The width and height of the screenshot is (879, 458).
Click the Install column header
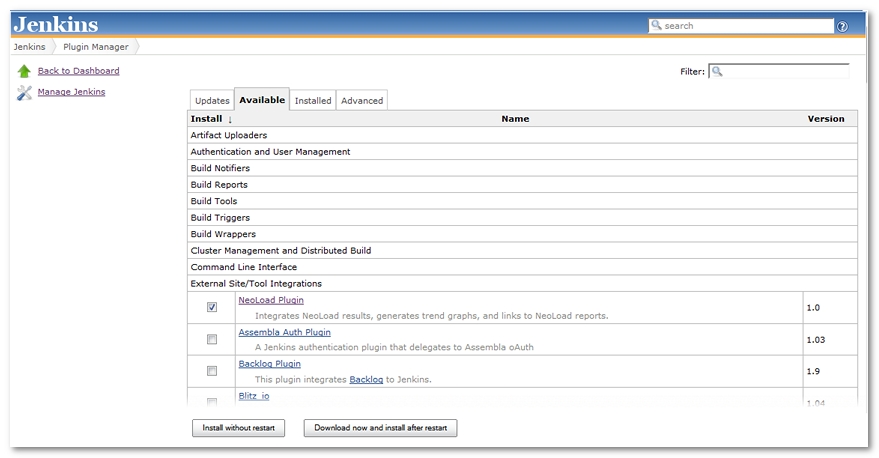[x=206, y=119]
